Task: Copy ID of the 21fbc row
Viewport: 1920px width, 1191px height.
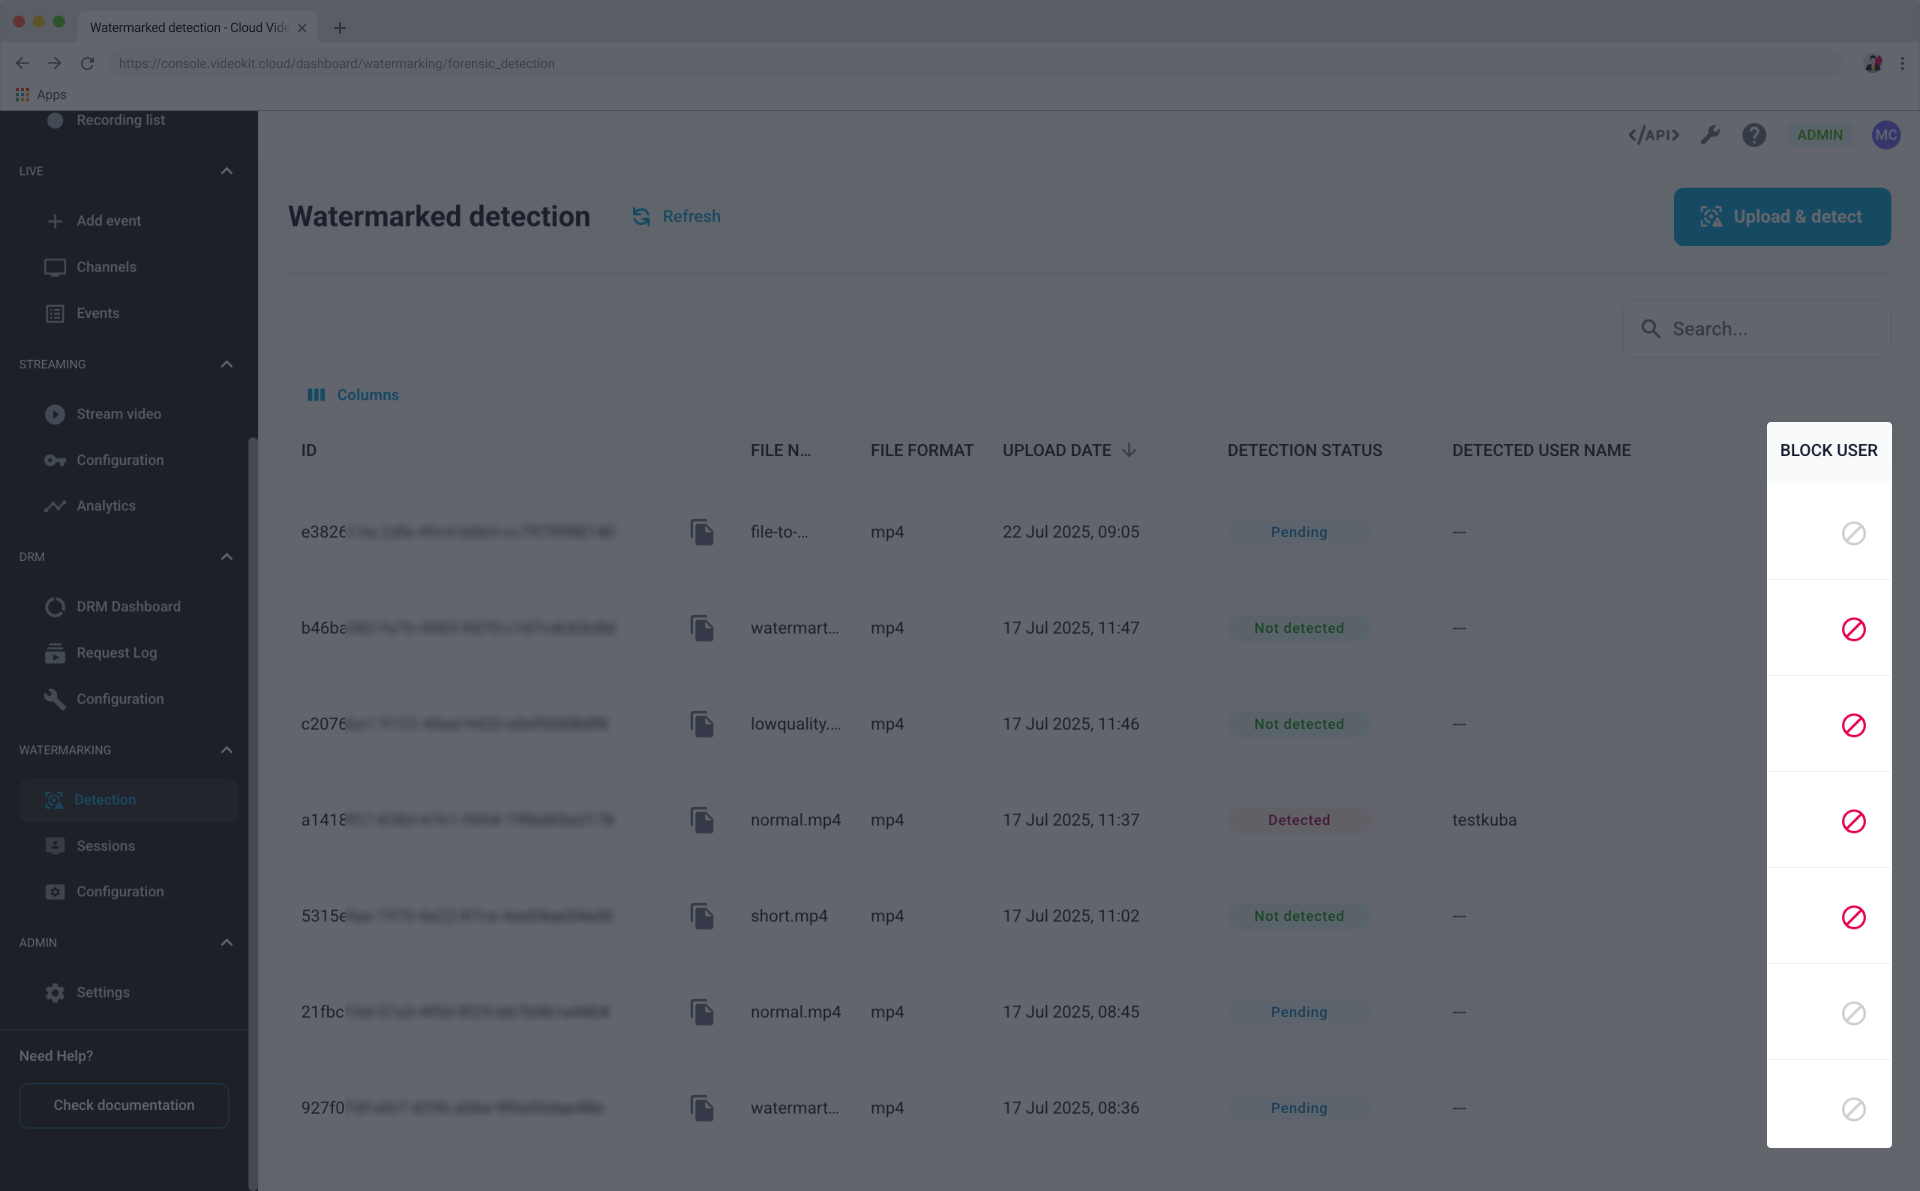Action: [702, 1012]
